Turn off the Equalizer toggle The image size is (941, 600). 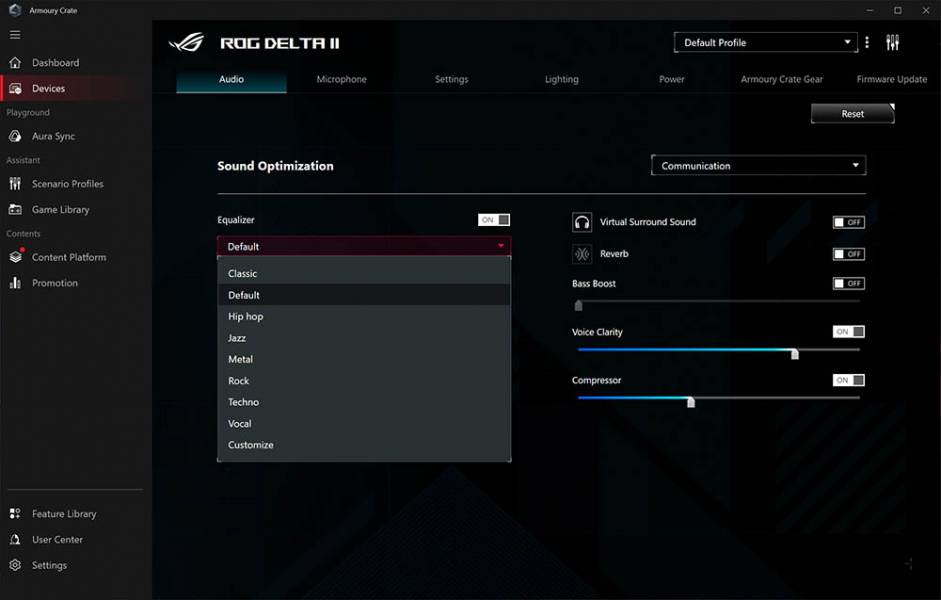point(494,220)
